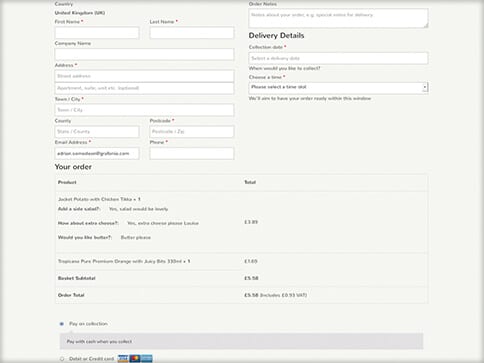Click the Basket Subtotal label
This screenshot has height=363, width=484.
tap(77, 278)
